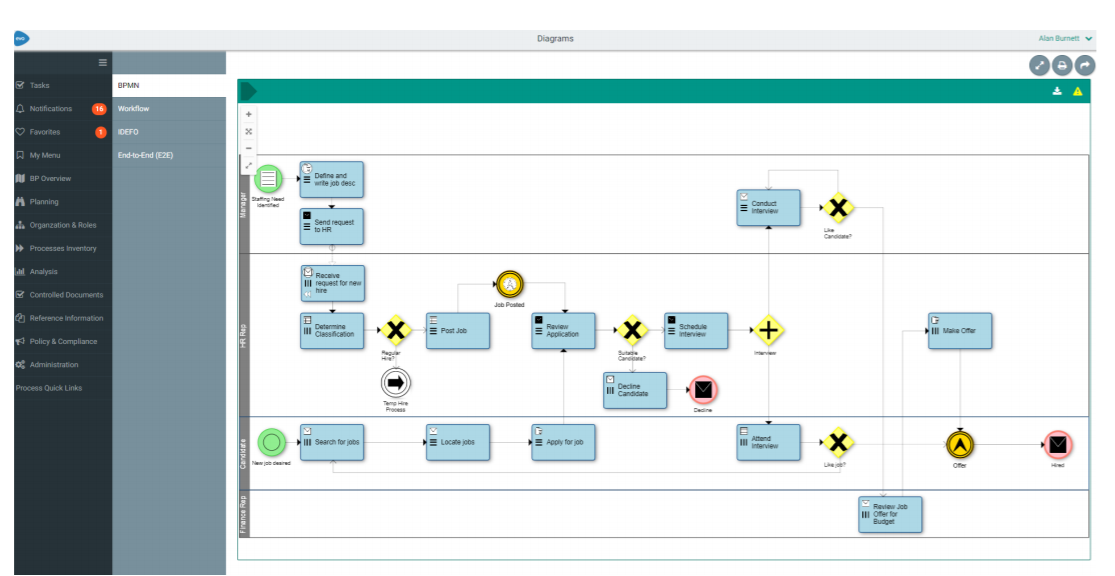This screenshot has height=576, width=1115.
Task: Select the Job Posted intermediate event
Action: click(x=509, y=284)
